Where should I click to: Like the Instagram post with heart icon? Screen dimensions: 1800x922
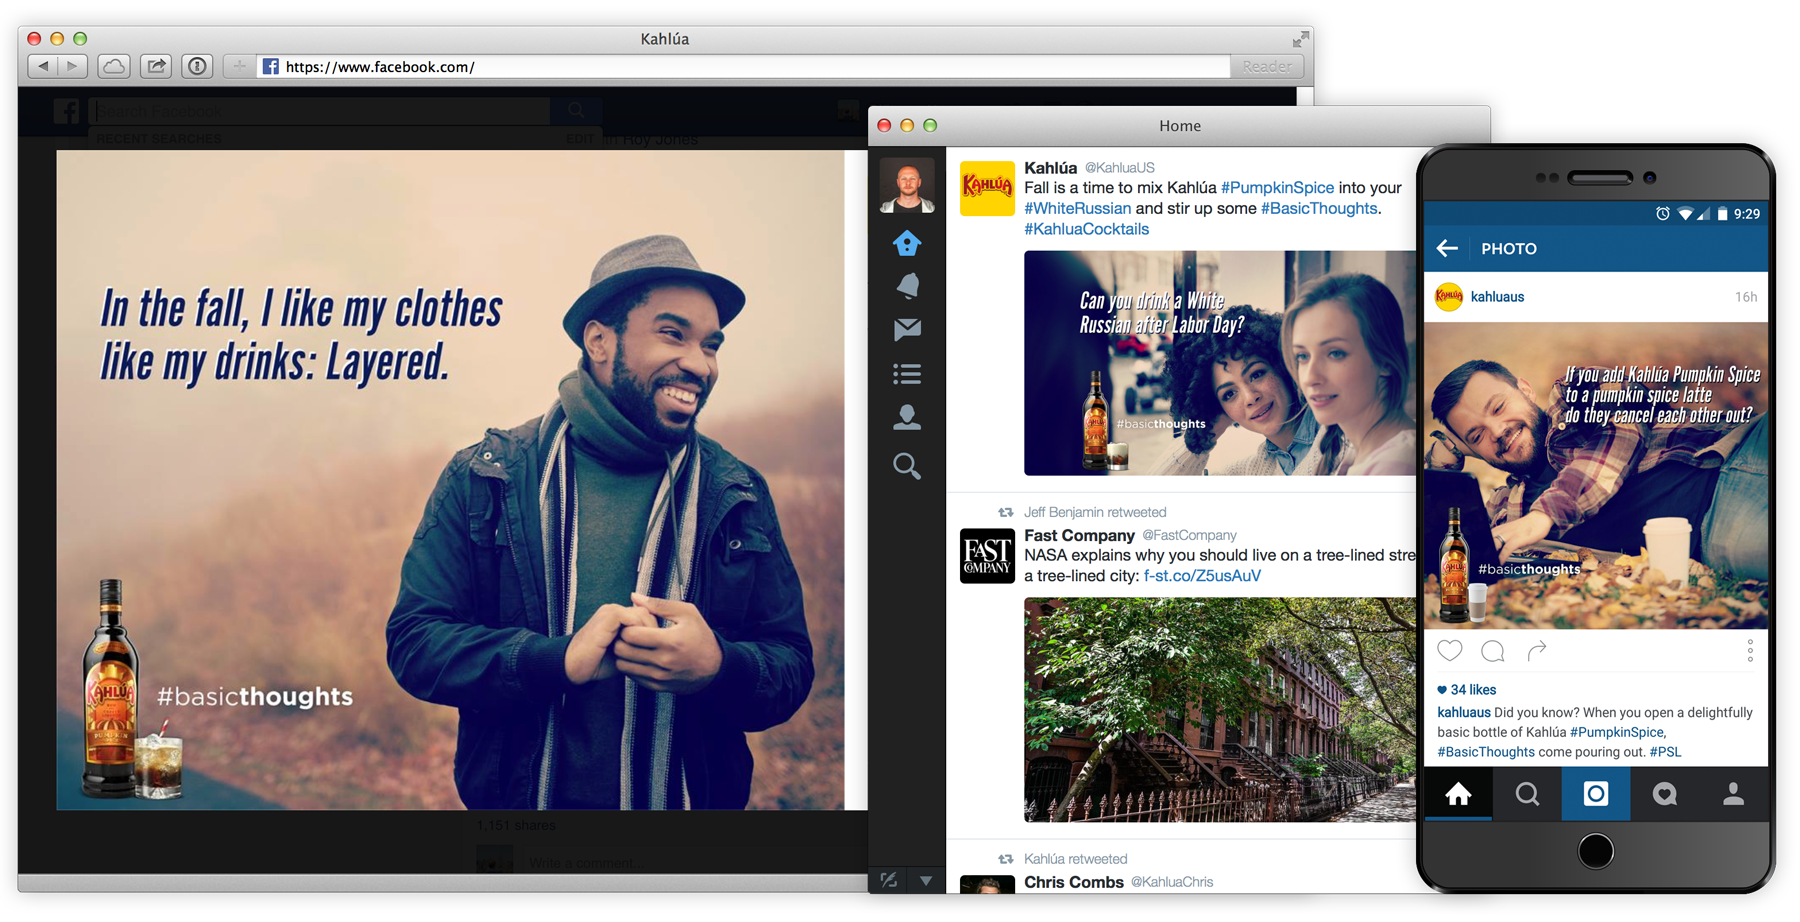pos(1449,651)
